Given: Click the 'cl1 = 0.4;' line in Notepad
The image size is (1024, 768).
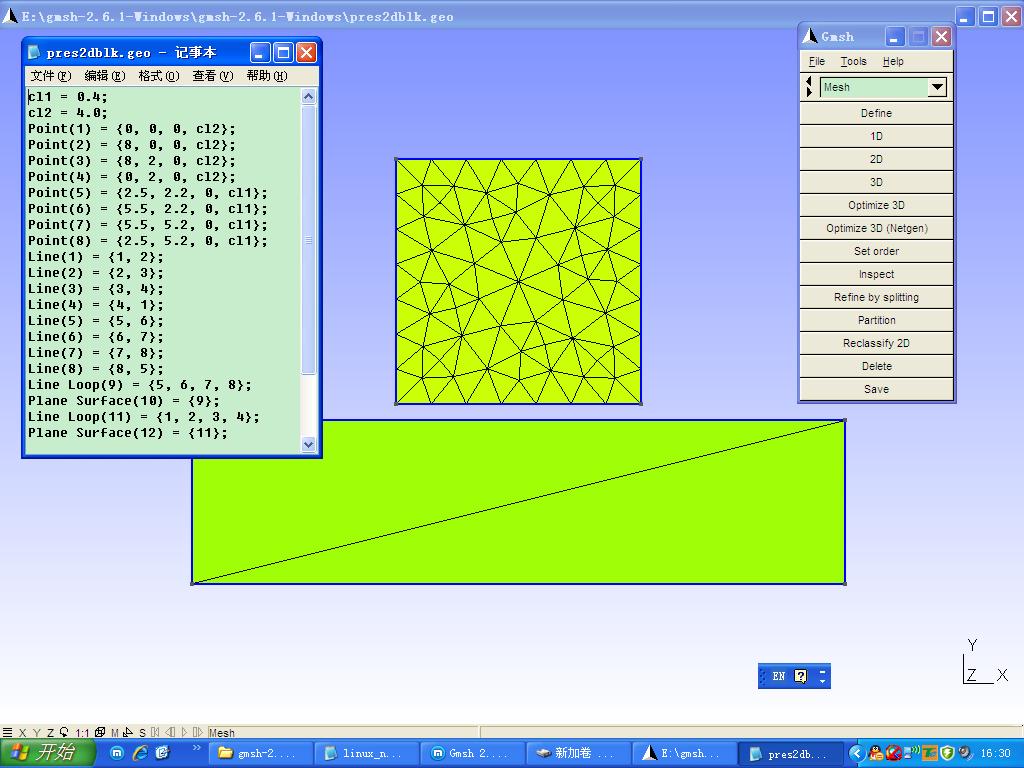Looking at the screenshot, I should coord(68,97).
